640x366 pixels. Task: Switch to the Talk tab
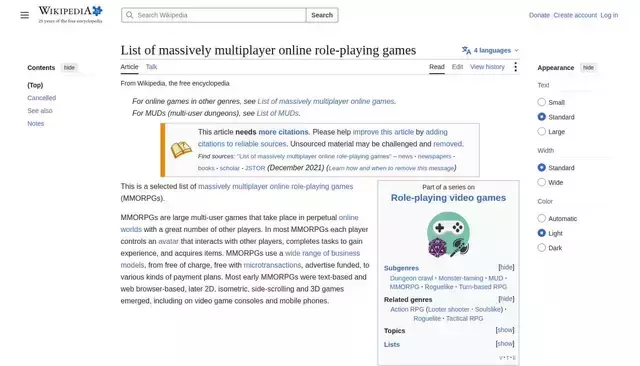[x=151, y=67]
